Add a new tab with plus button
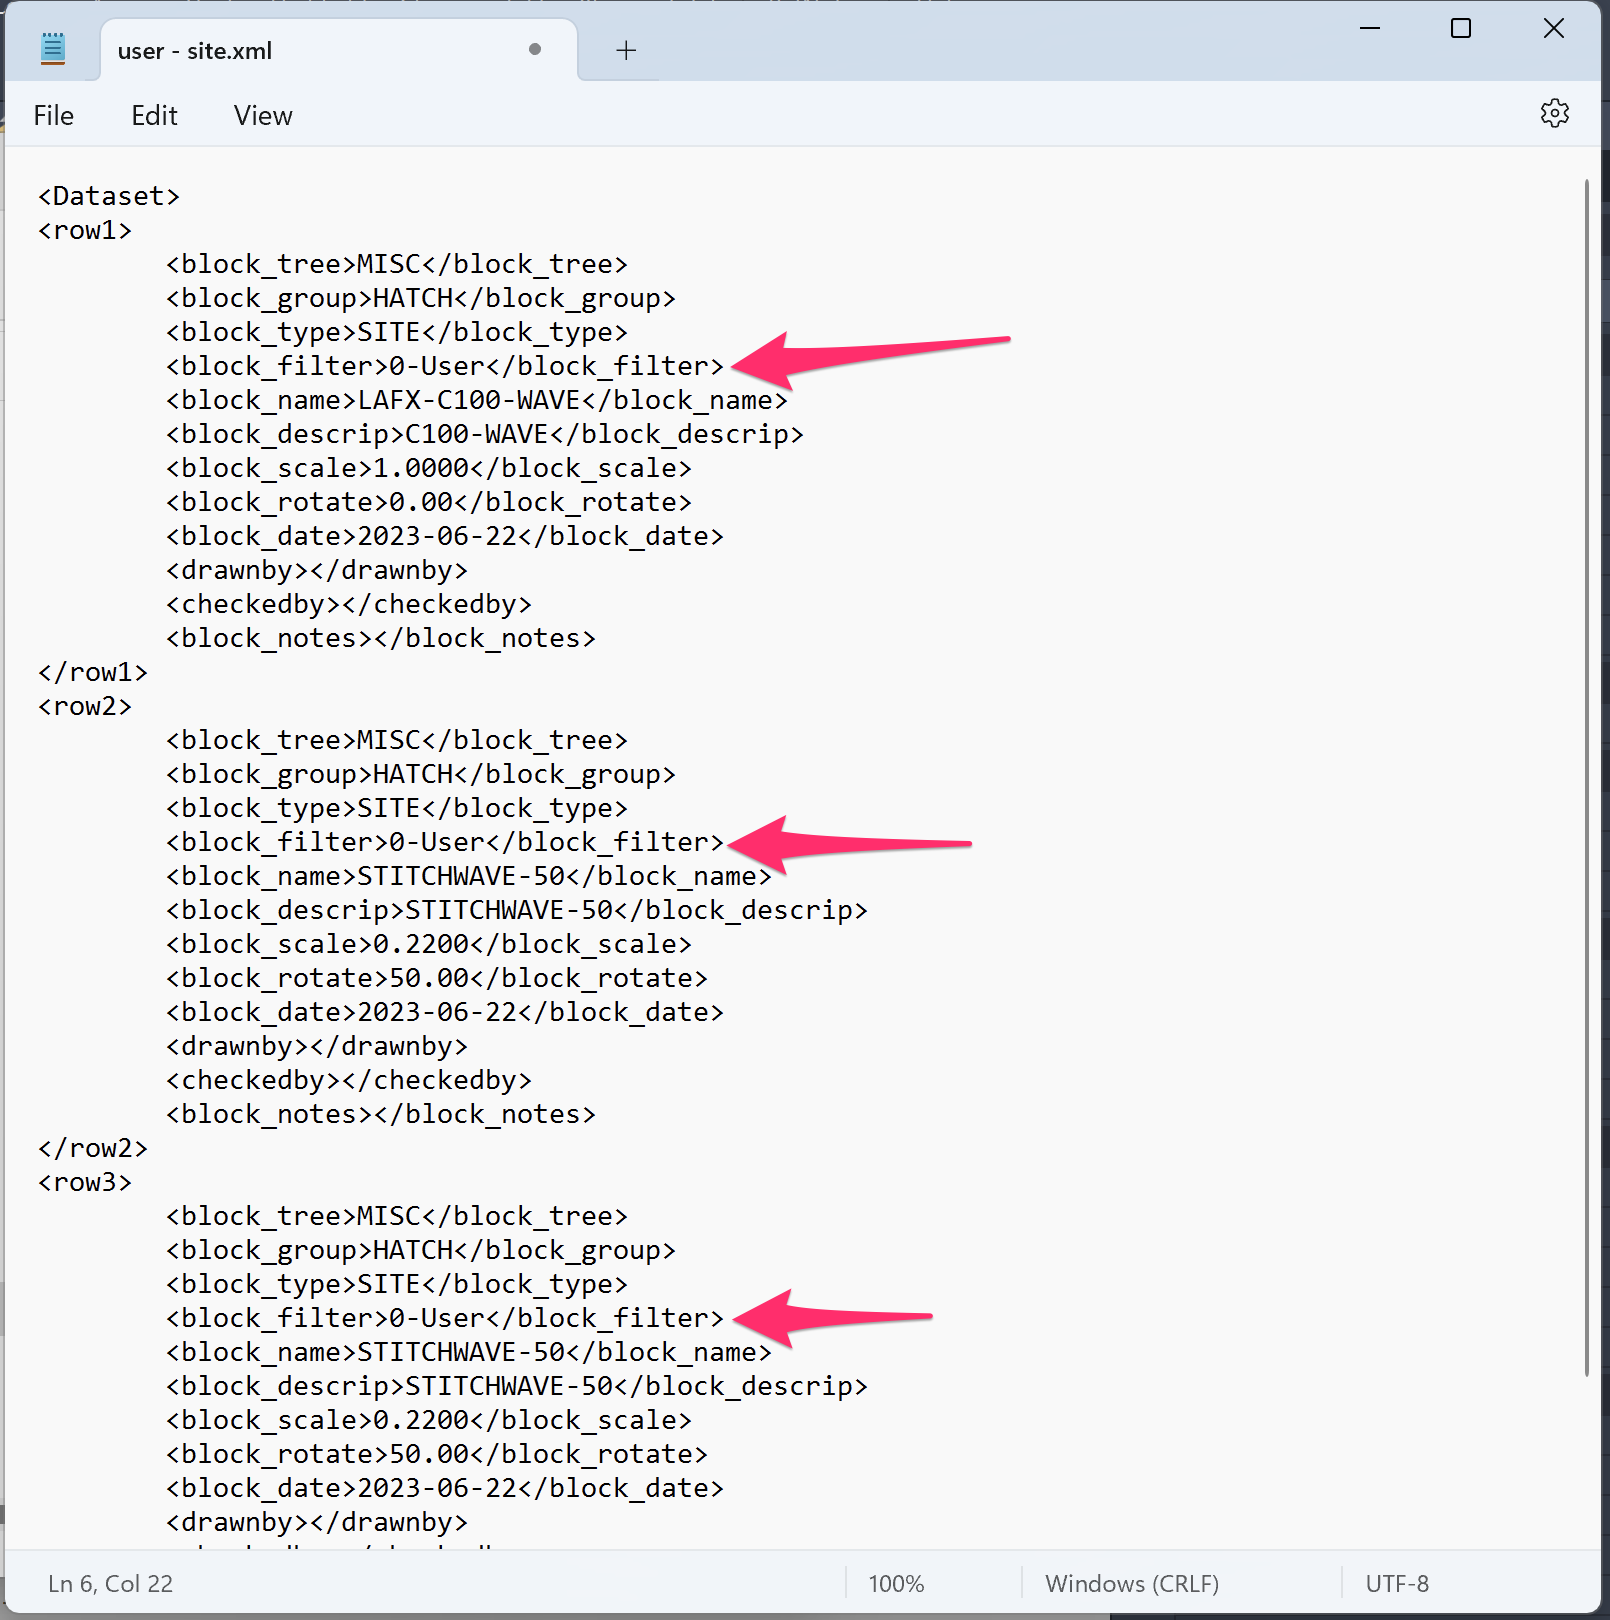The image size is (1610, 1620). pyautogui.click(x=626, y=50)
